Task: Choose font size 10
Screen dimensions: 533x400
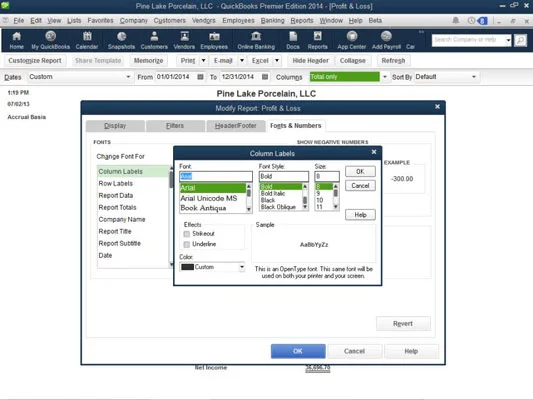Action: [320, 200]
